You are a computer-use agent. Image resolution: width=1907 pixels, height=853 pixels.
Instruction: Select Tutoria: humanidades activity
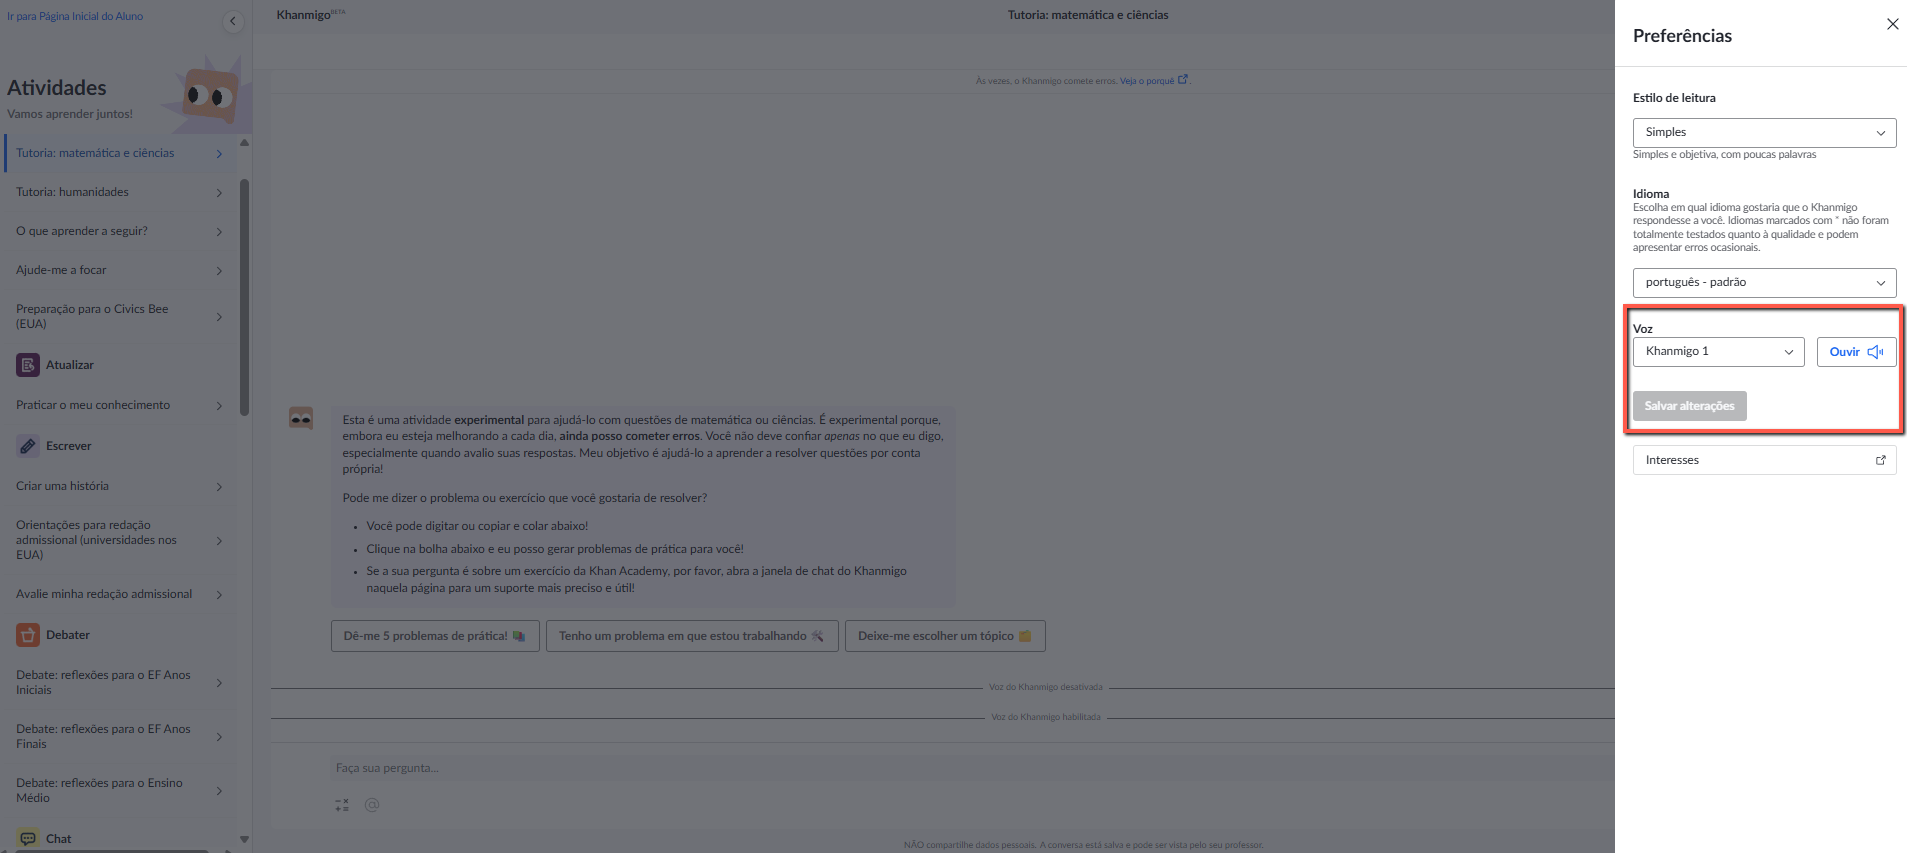coord(120,192)
